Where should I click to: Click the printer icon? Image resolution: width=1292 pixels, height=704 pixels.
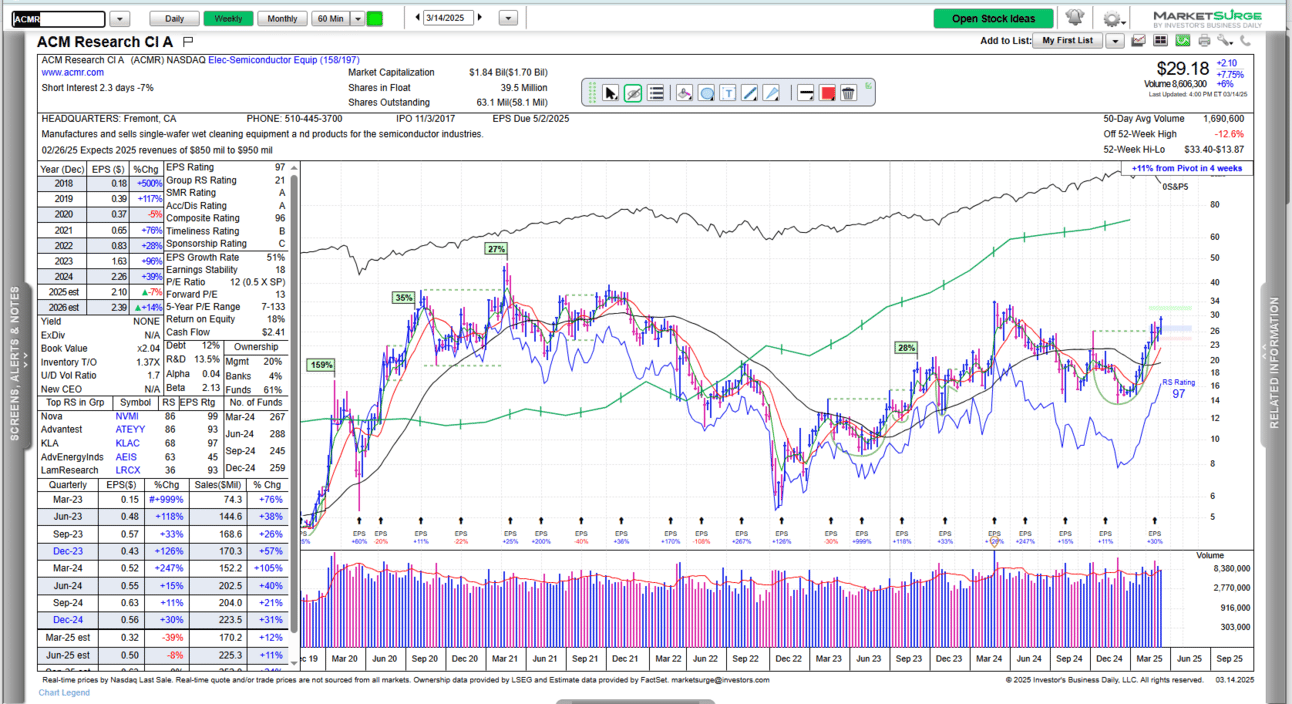pos(1204,41)
